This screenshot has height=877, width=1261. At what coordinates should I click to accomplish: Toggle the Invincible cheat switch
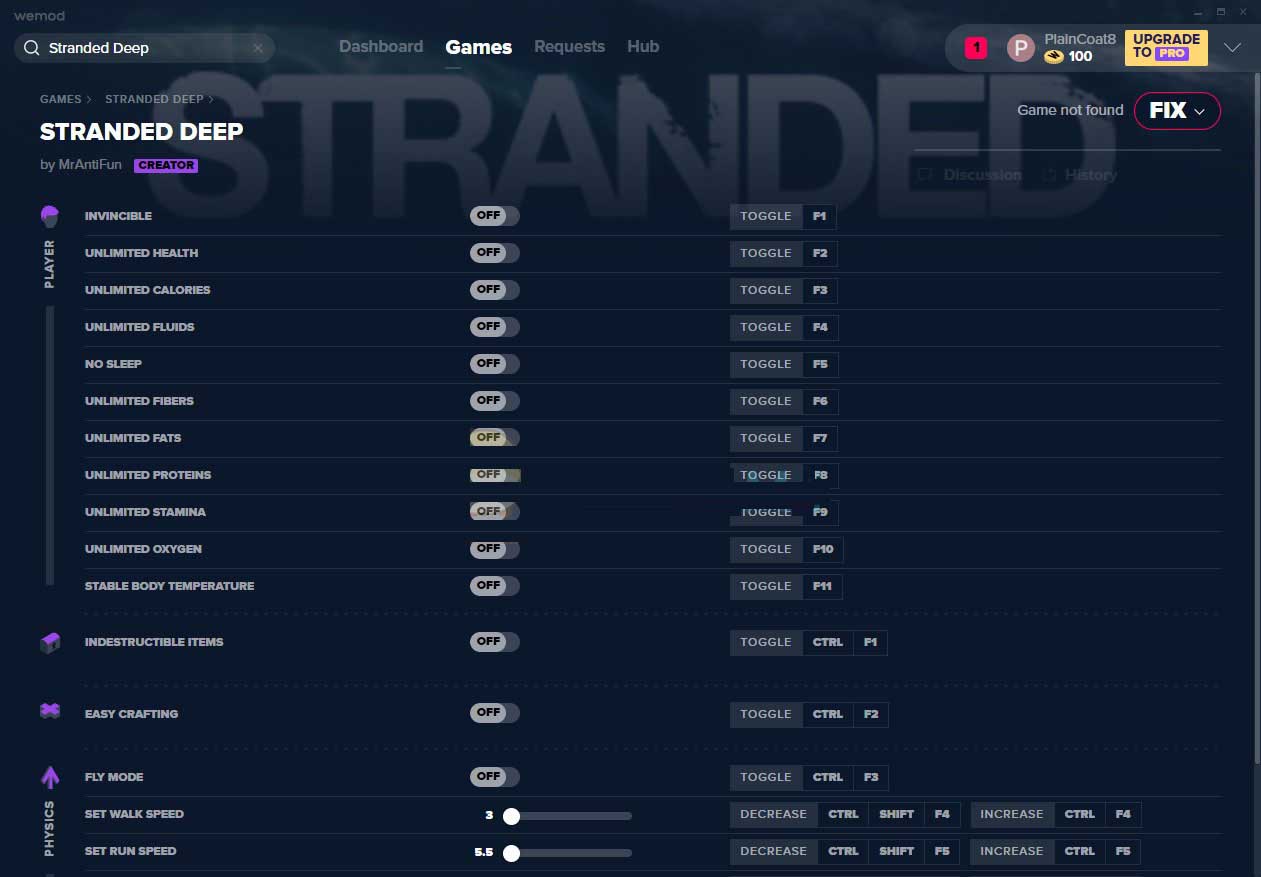click(x=495, y=216)
